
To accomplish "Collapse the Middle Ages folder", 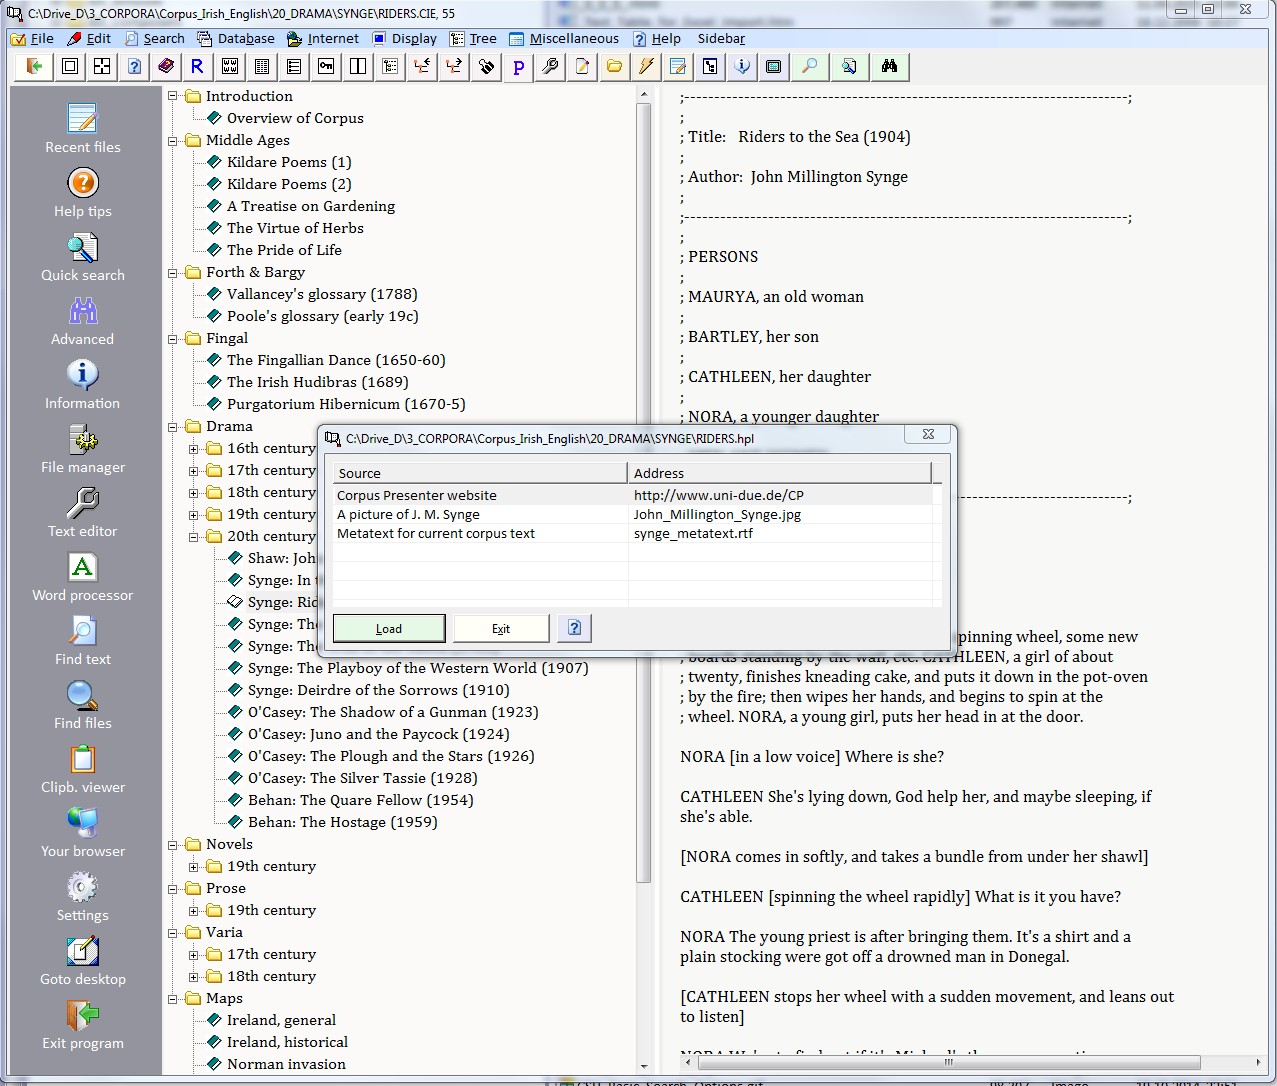I will point(173,141).
